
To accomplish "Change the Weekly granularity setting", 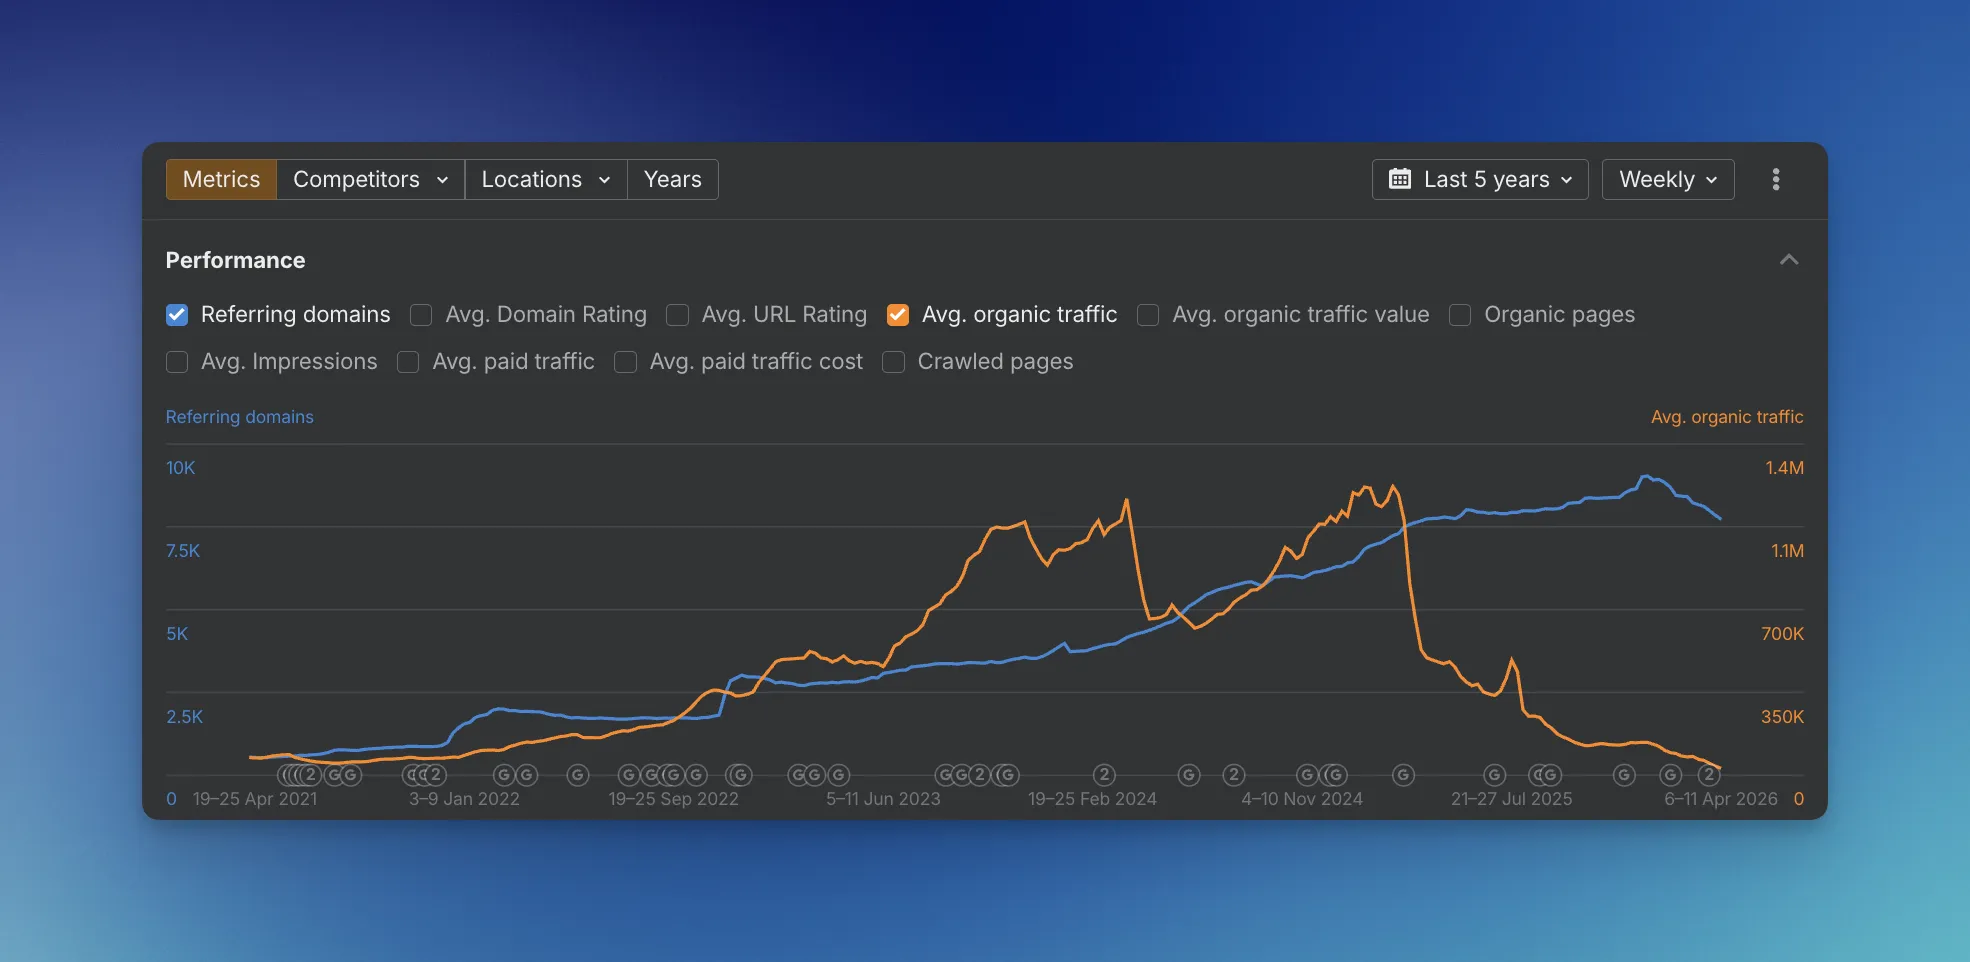I will [x=1667, y=179].
